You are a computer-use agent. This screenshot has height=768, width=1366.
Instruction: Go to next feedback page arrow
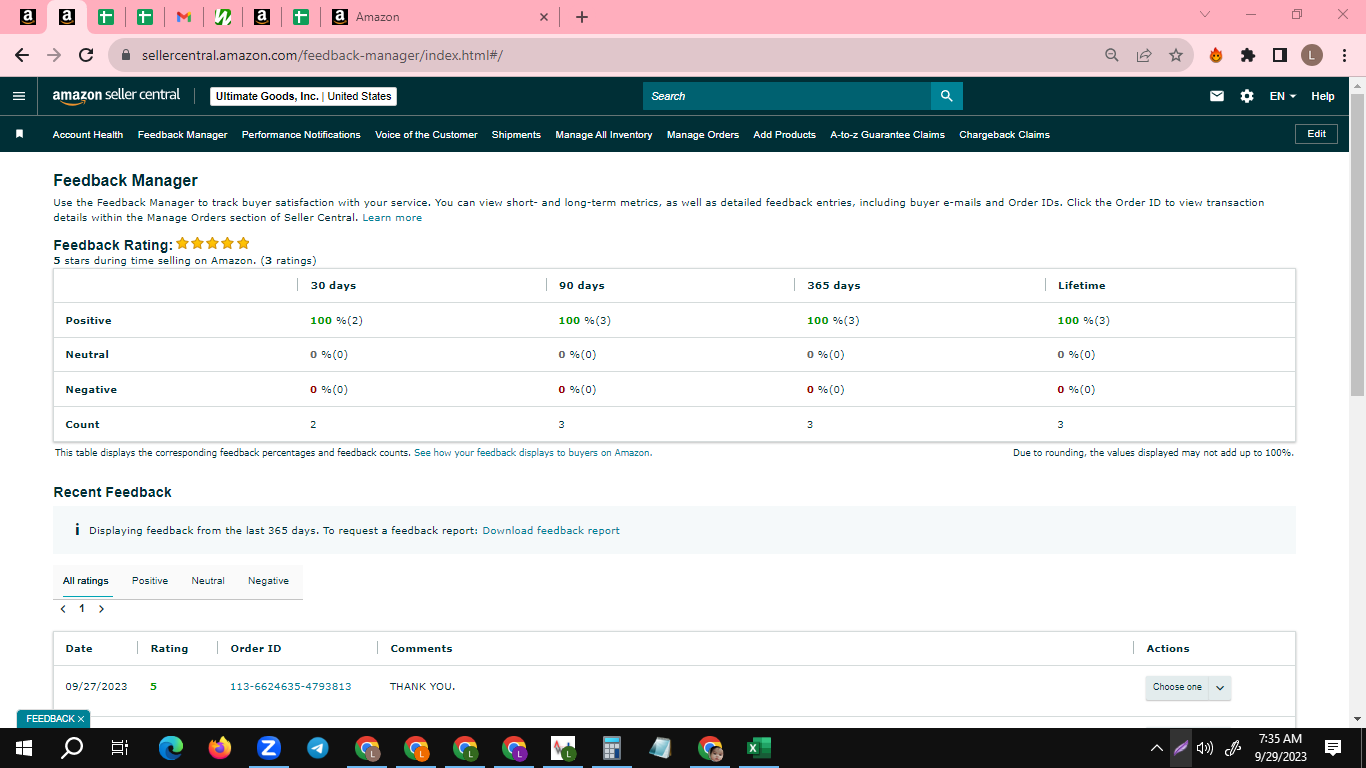point(101,608)
